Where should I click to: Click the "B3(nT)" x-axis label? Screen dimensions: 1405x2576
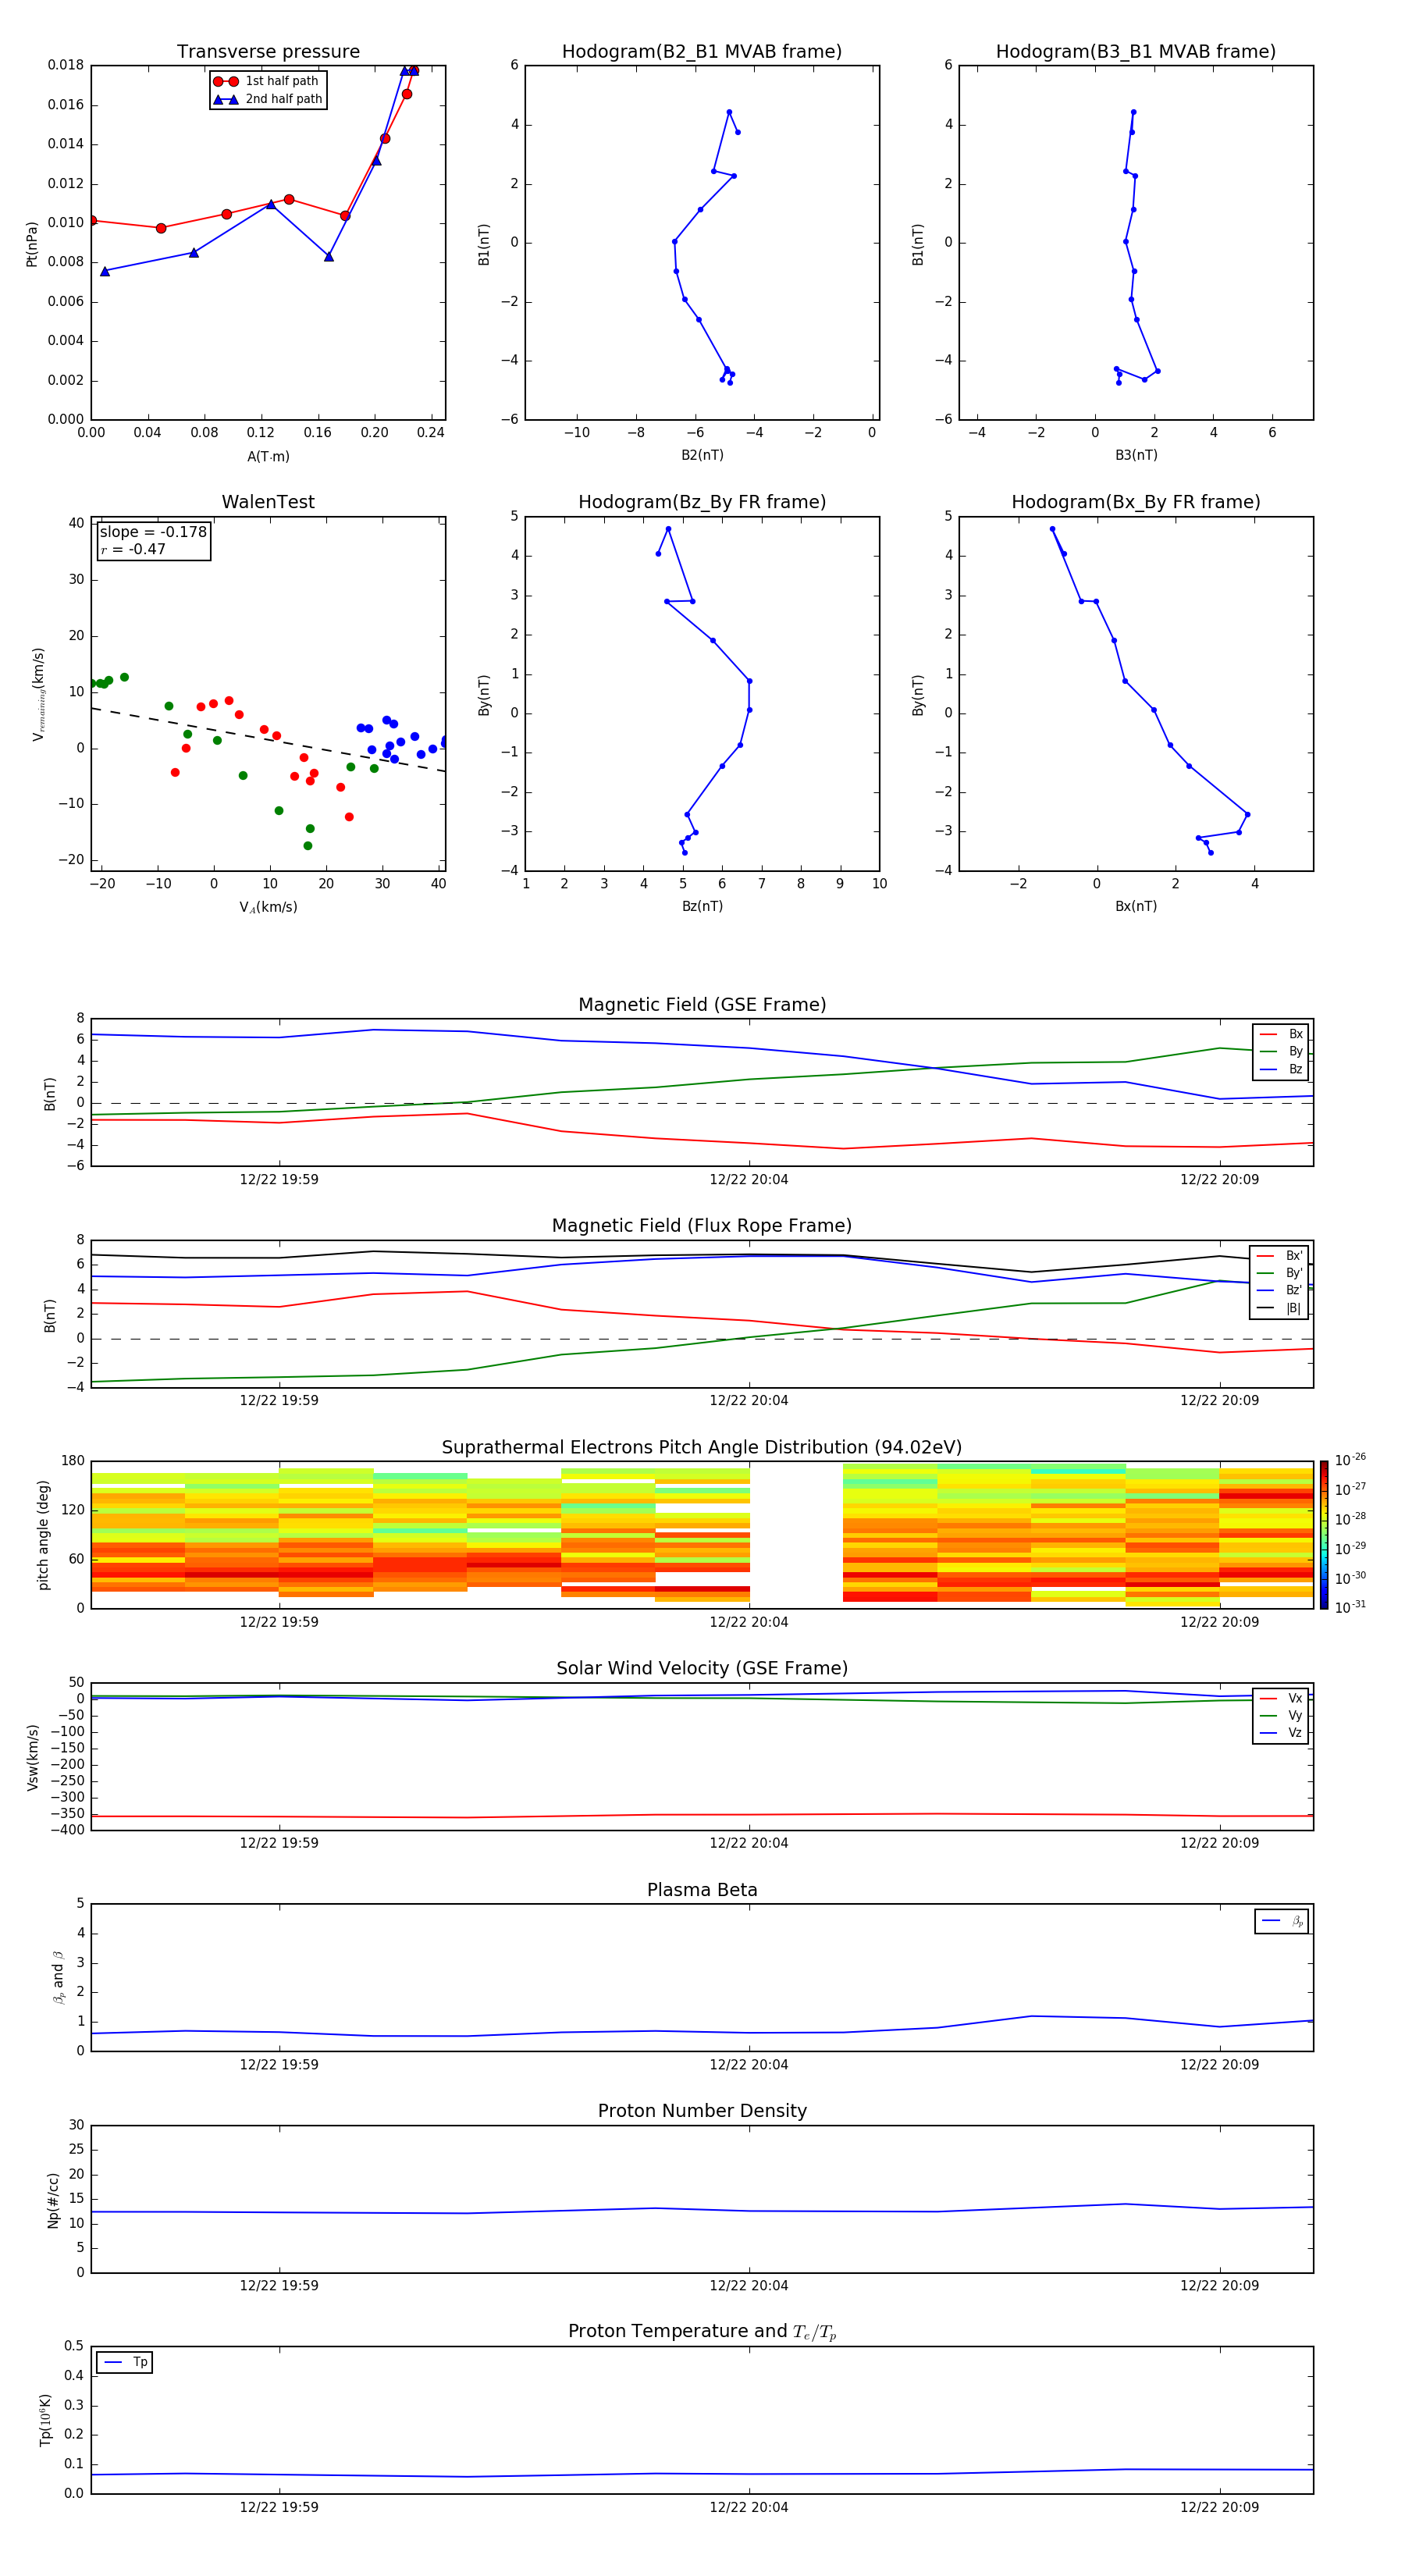[x=1136, y=455]
